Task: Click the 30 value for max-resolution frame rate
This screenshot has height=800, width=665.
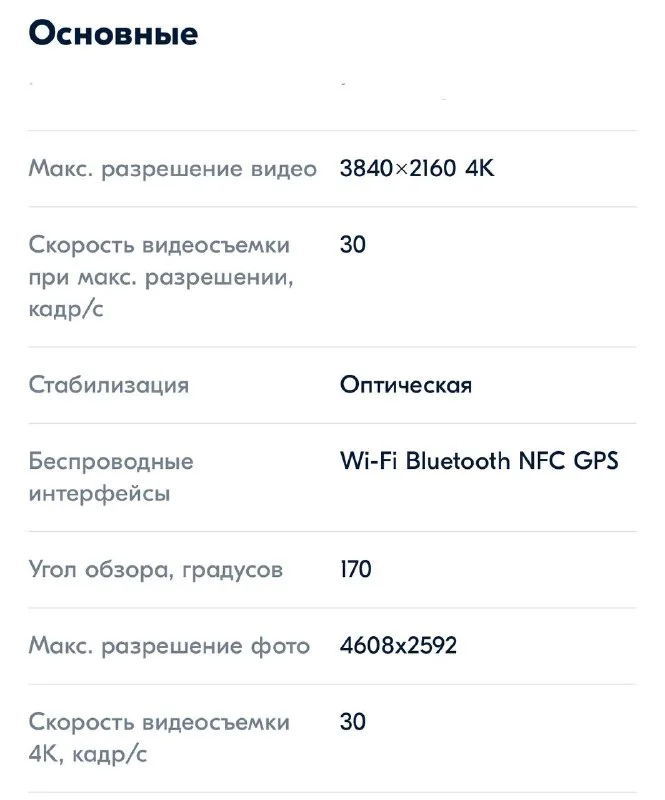Action: click(352, 245)
